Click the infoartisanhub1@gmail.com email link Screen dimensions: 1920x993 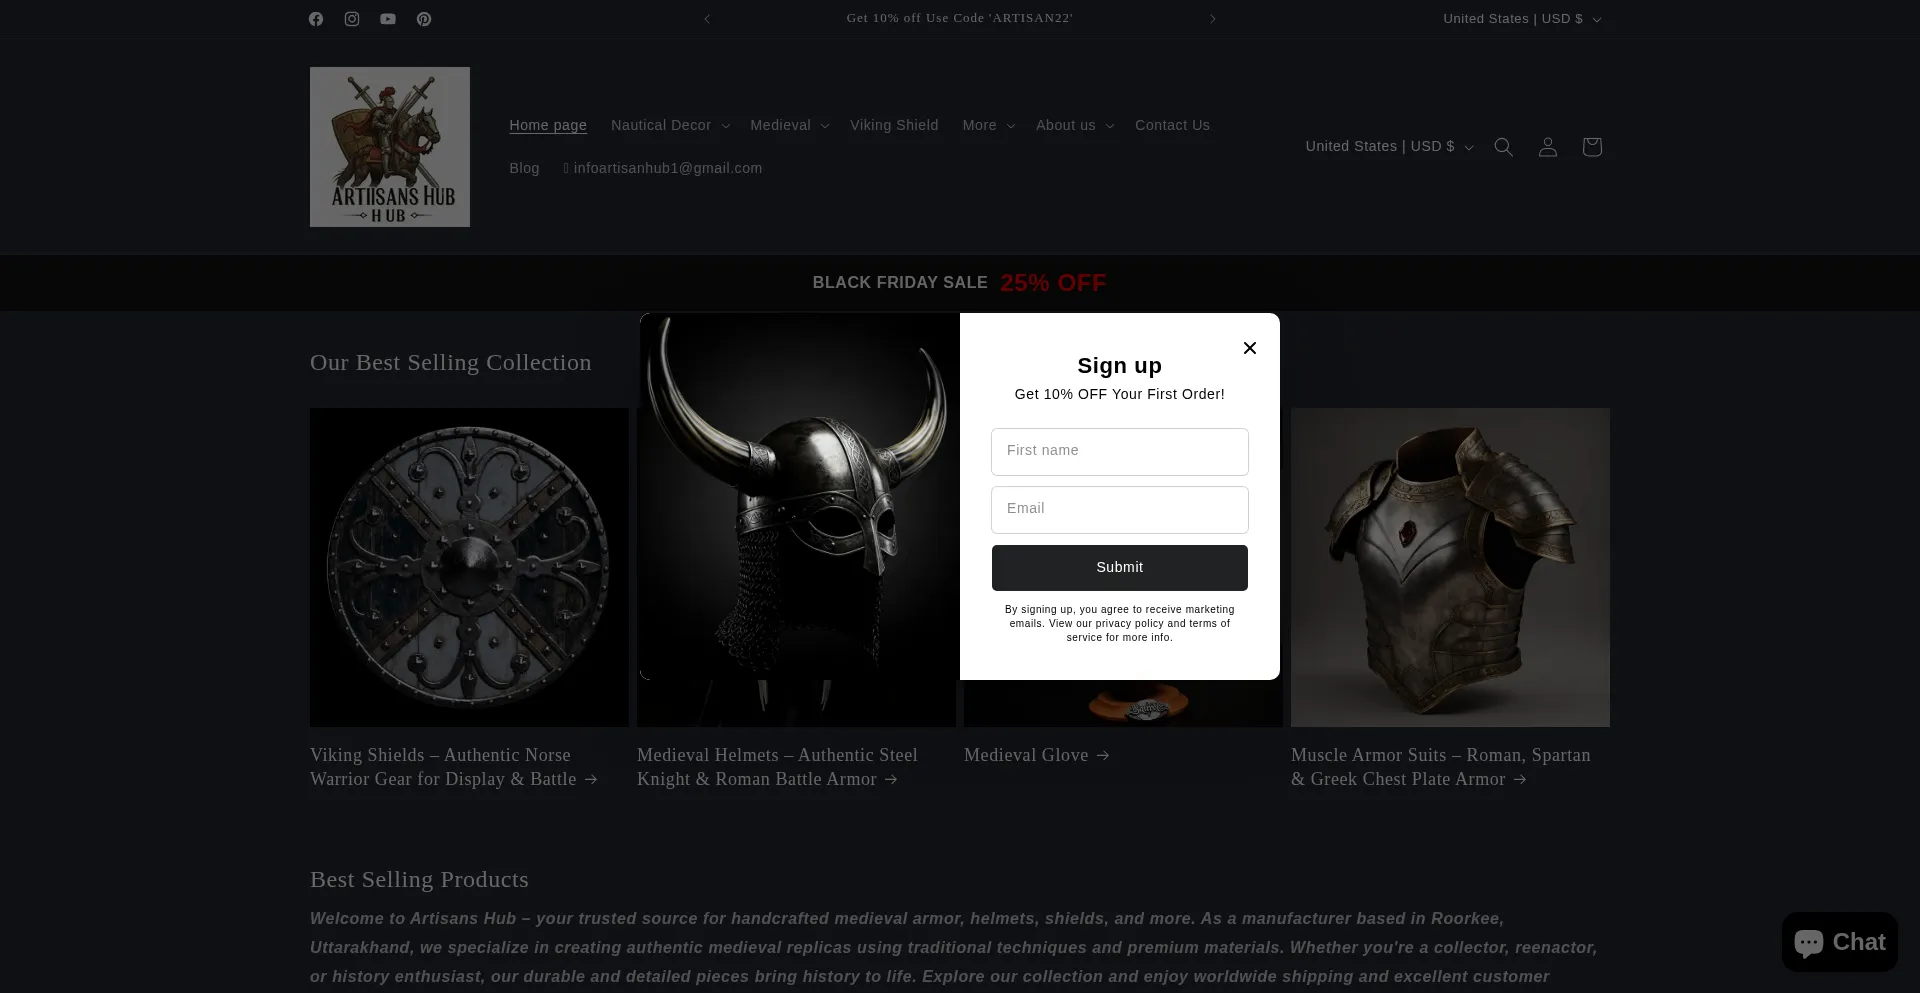tap(663, 168)
